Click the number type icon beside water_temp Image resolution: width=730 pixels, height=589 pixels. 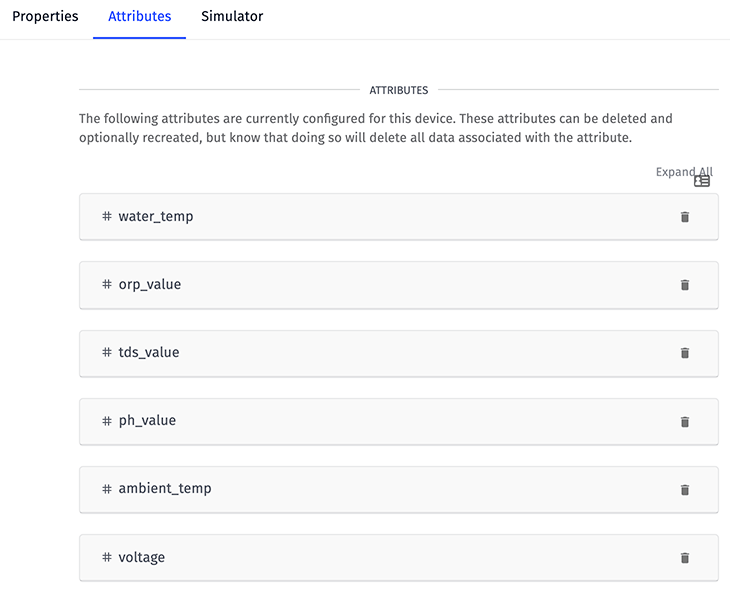pos(107,216)
